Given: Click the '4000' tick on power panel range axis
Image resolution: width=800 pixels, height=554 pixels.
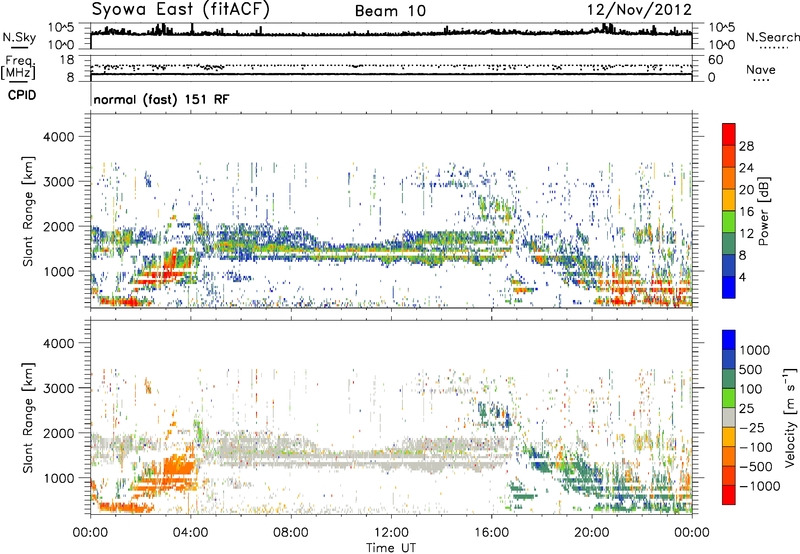Looking at the screenshot, I should click(x=58, y=137).
